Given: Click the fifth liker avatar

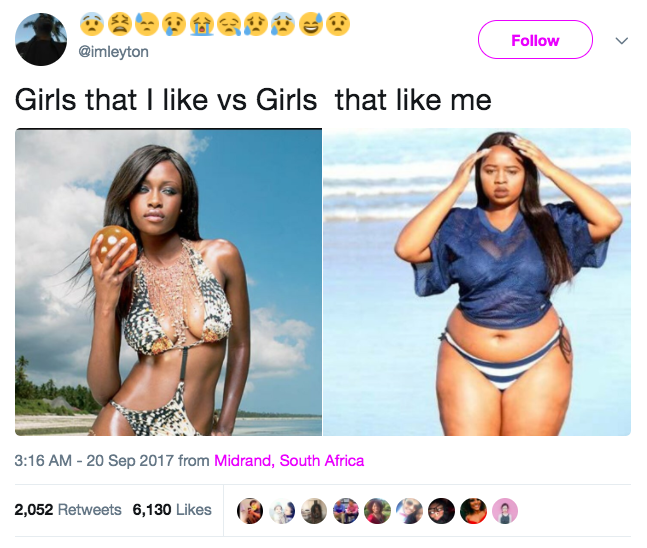Looking at the screenshot, I should coord(378,511).
